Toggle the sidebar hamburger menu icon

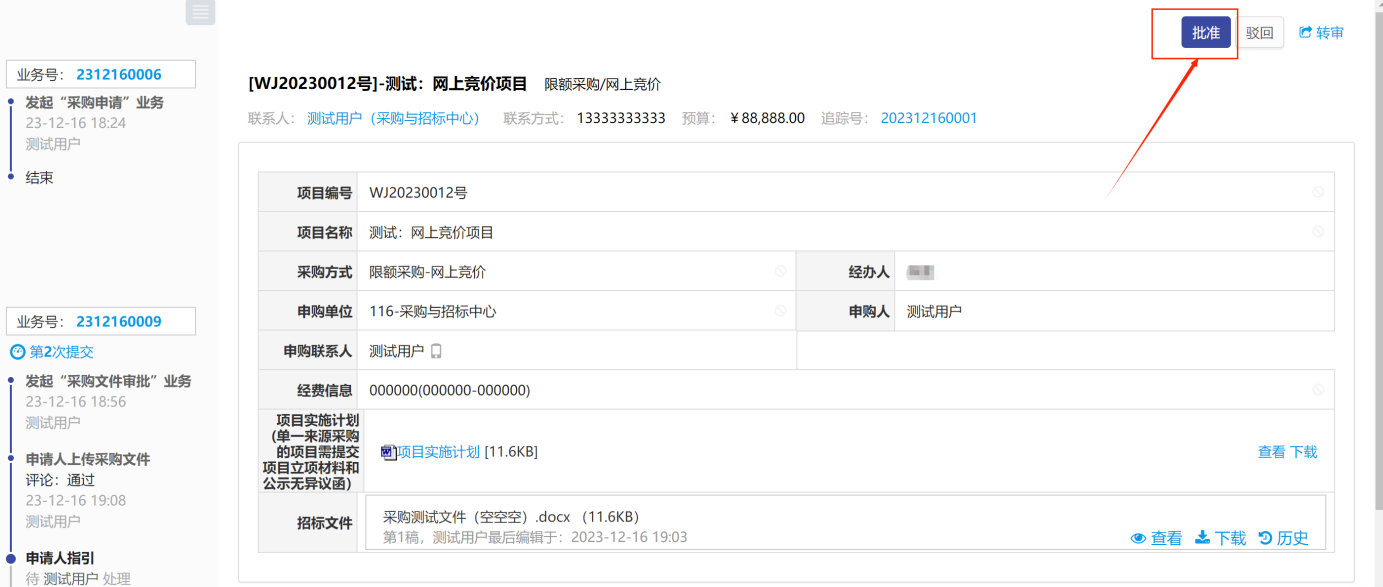pyautogui.click(x=200, y=12)
